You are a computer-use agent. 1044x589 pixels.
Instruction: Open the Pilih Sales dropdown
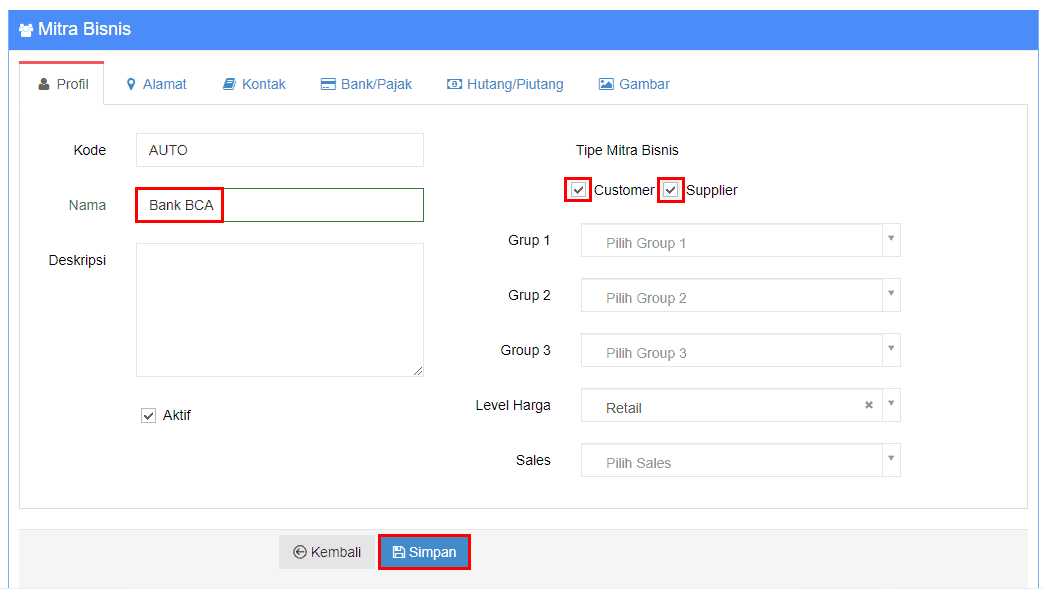pos(740,460)
